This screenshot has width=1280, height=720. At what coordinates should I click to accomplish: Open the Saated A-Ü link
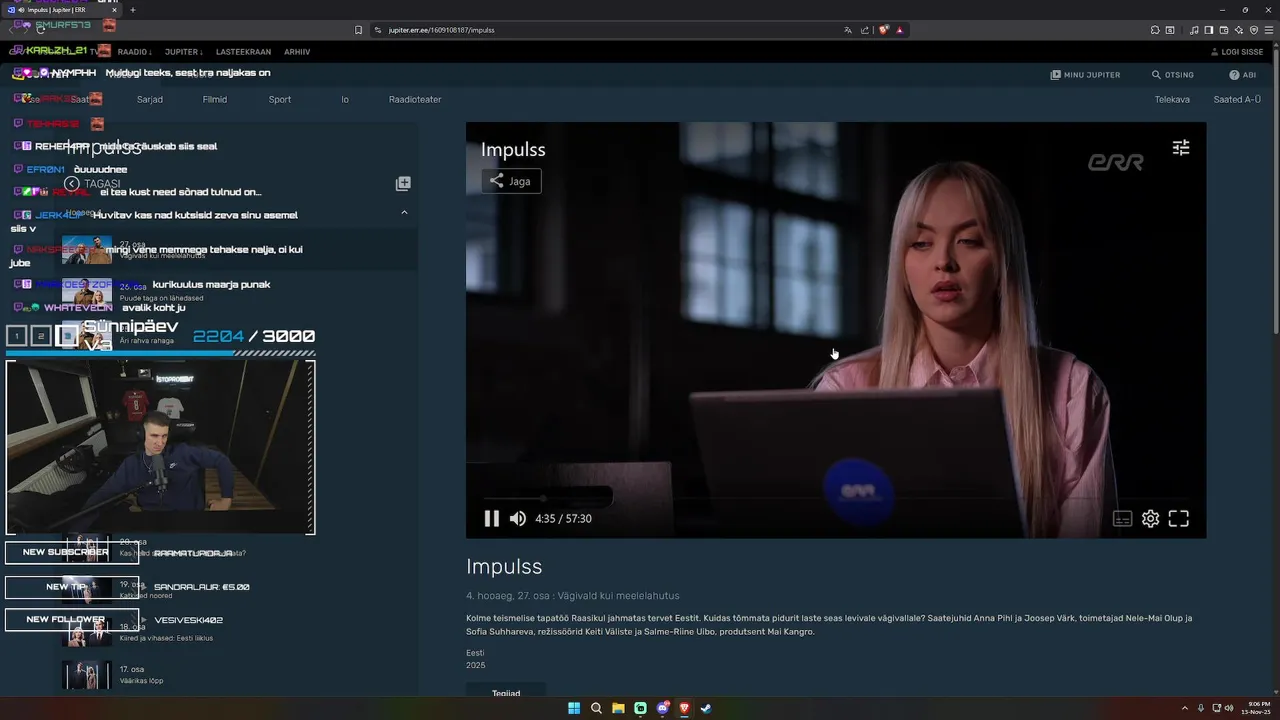point(1237,100)
